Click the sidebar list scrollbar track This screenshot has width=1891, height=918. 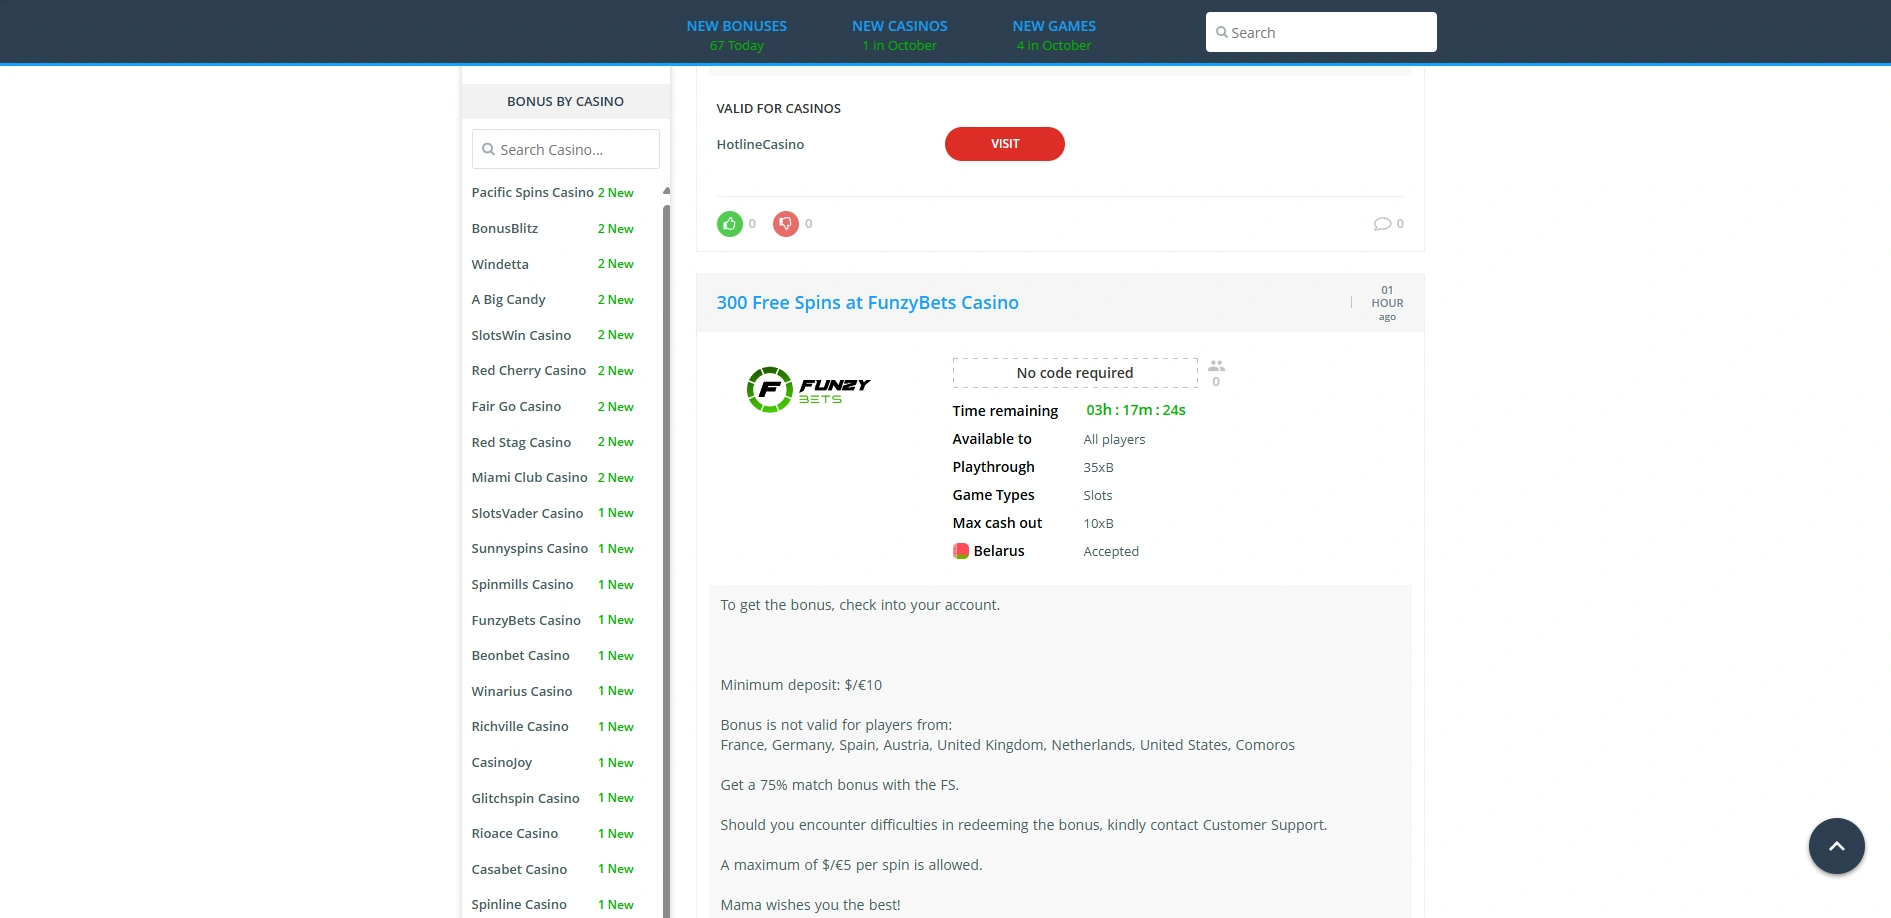click(x=666, y=560)
